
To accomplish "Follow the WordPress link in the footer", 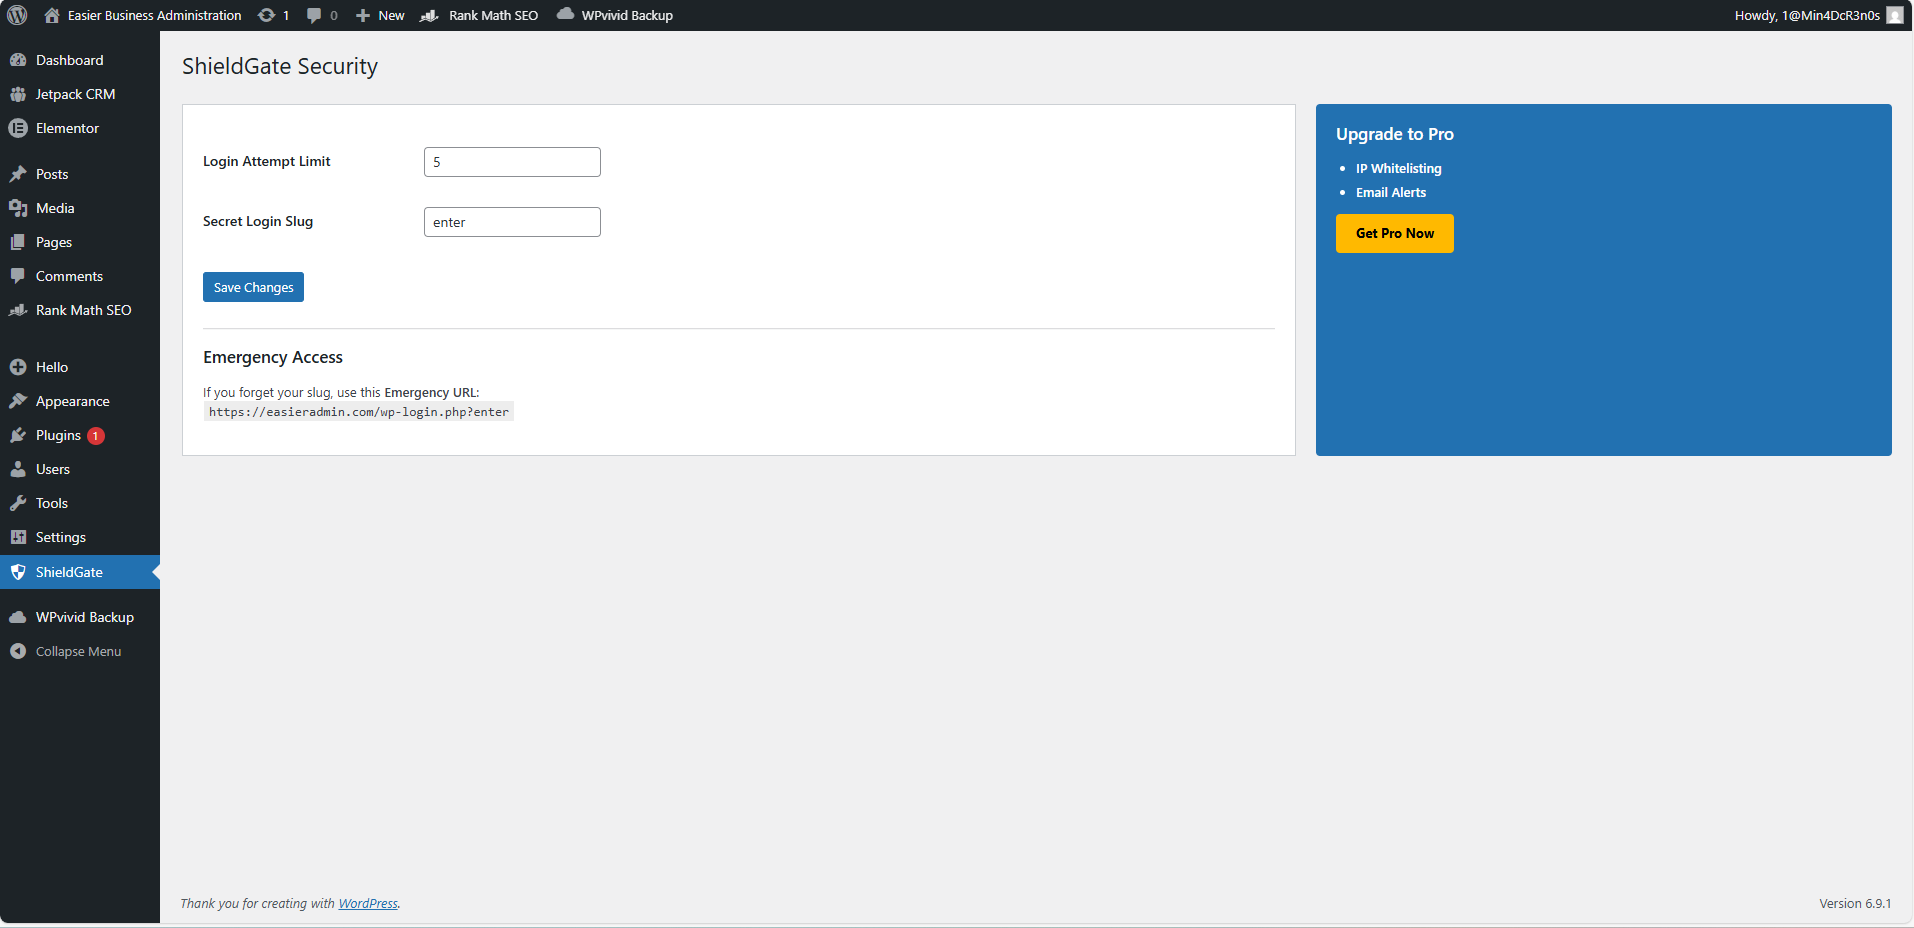I will [368, 903].
